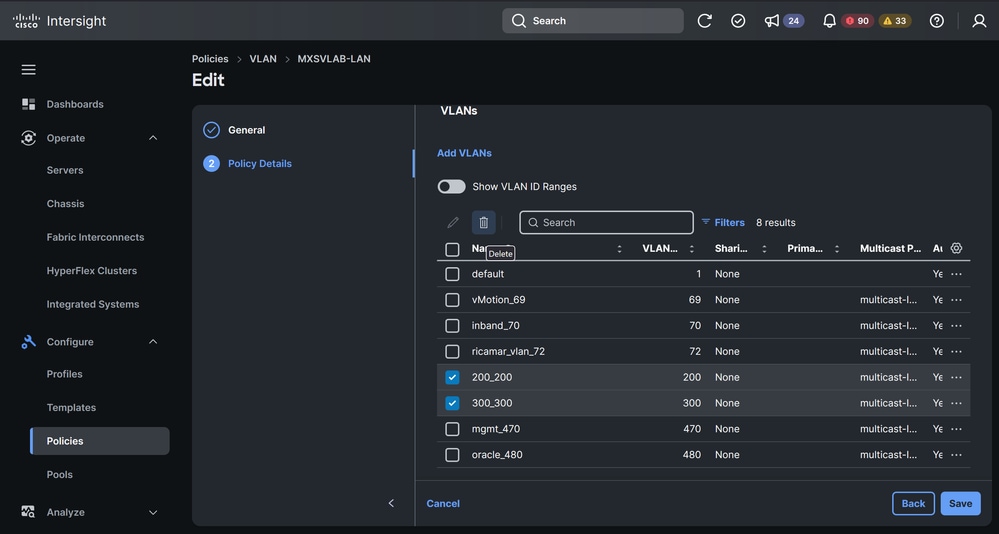Check the oracle_480 checkbox

pos(452,454)
